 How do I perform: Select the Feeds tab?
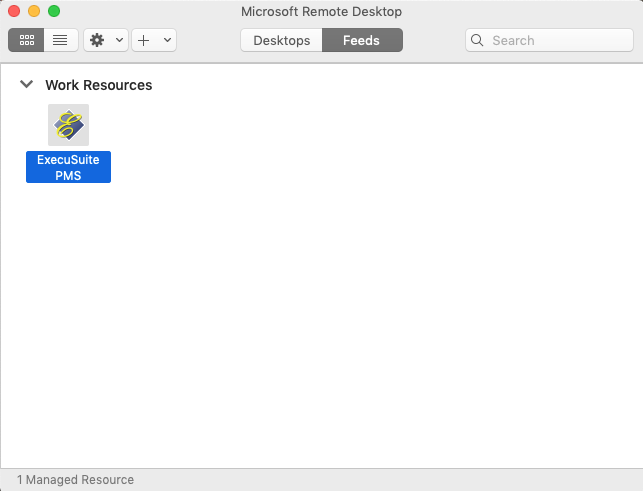[x=362, y=40]
